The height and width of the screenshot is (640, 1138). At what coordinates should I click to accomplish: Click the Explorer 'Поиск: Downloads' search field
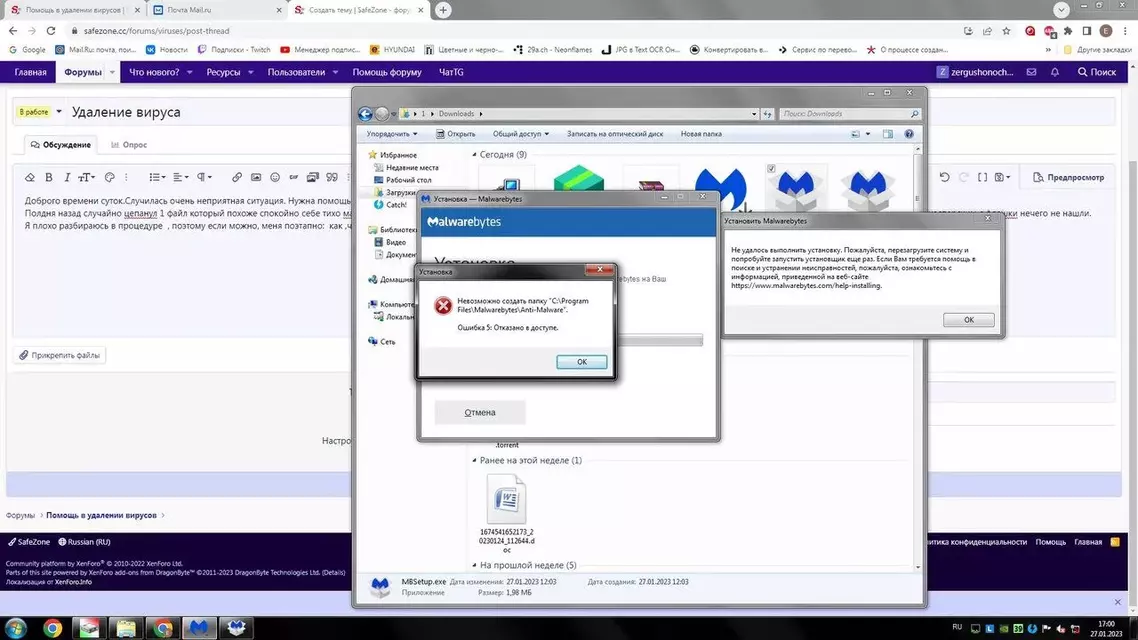(x=849, y=114)
